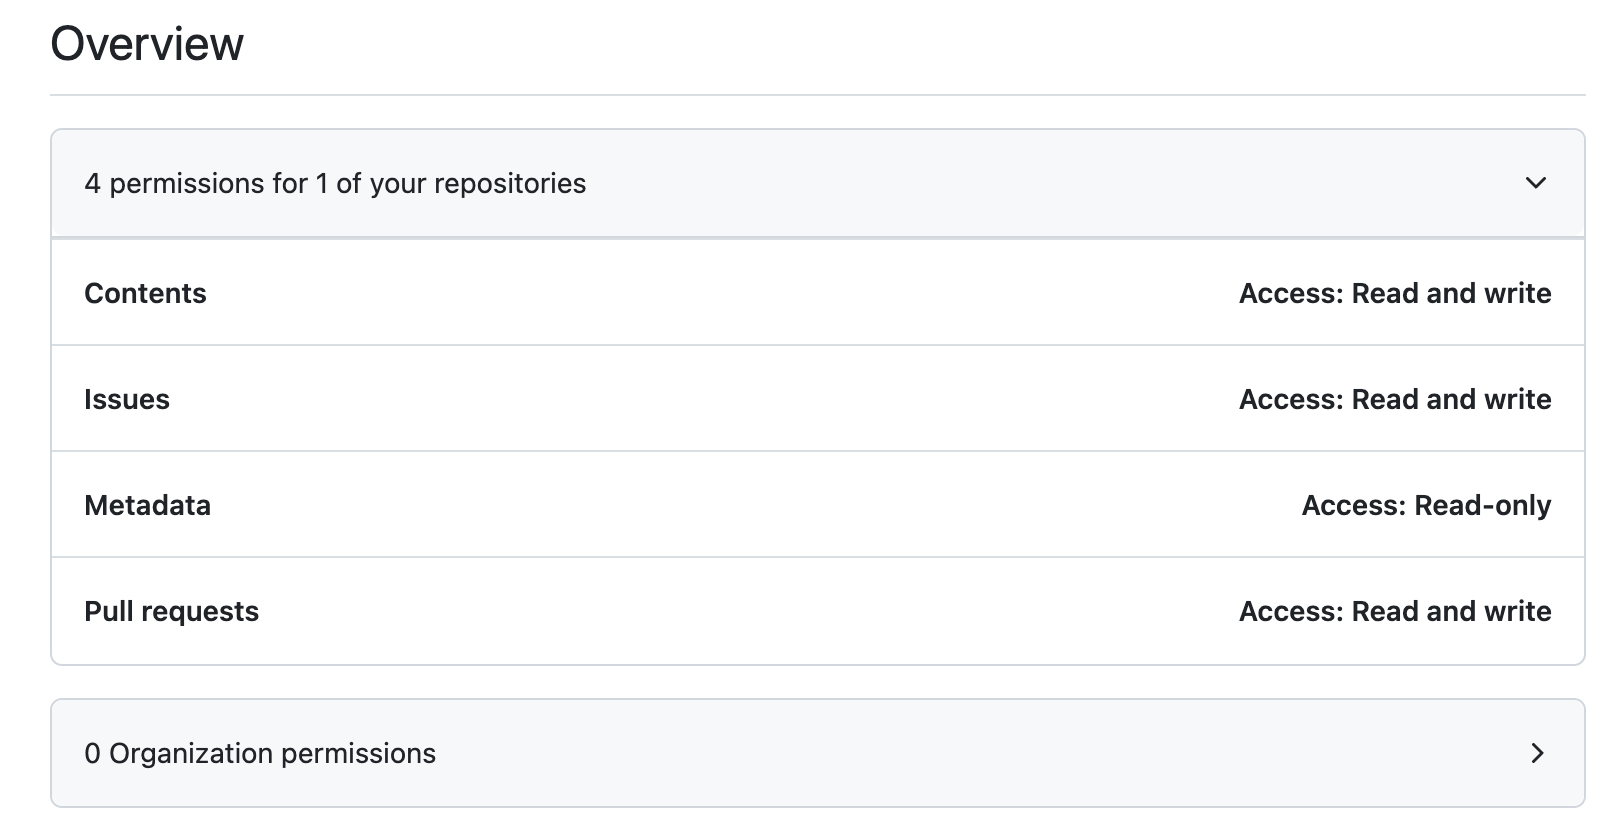Click the Pull requests label text

click(172, 611)
